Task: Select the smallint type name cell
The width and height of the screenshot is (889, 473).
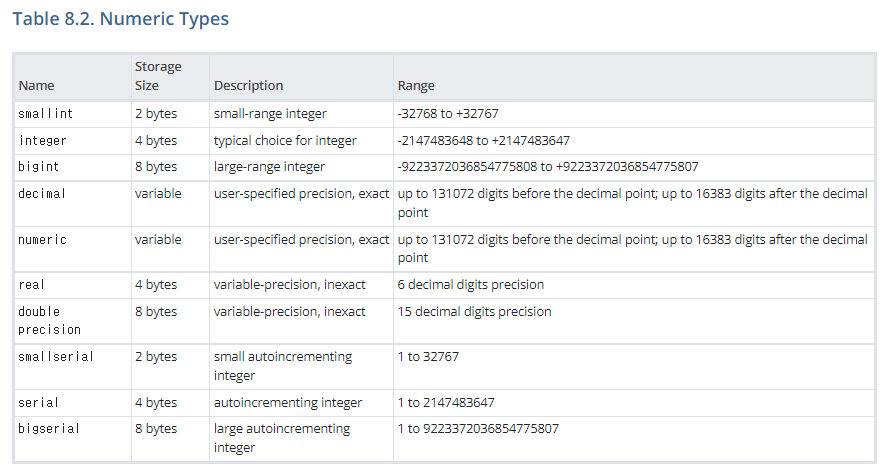Action: click(46, 113)
